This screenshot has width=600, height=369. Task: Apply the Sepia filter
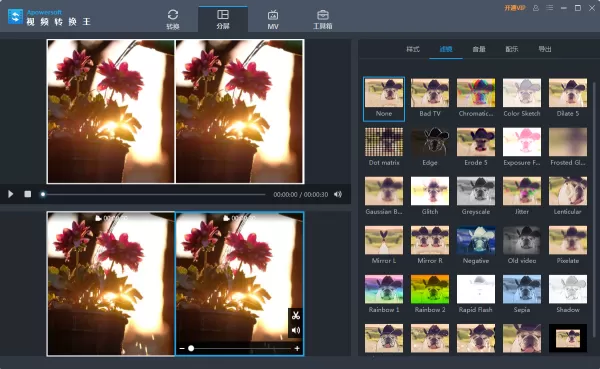tap(522, 294)
